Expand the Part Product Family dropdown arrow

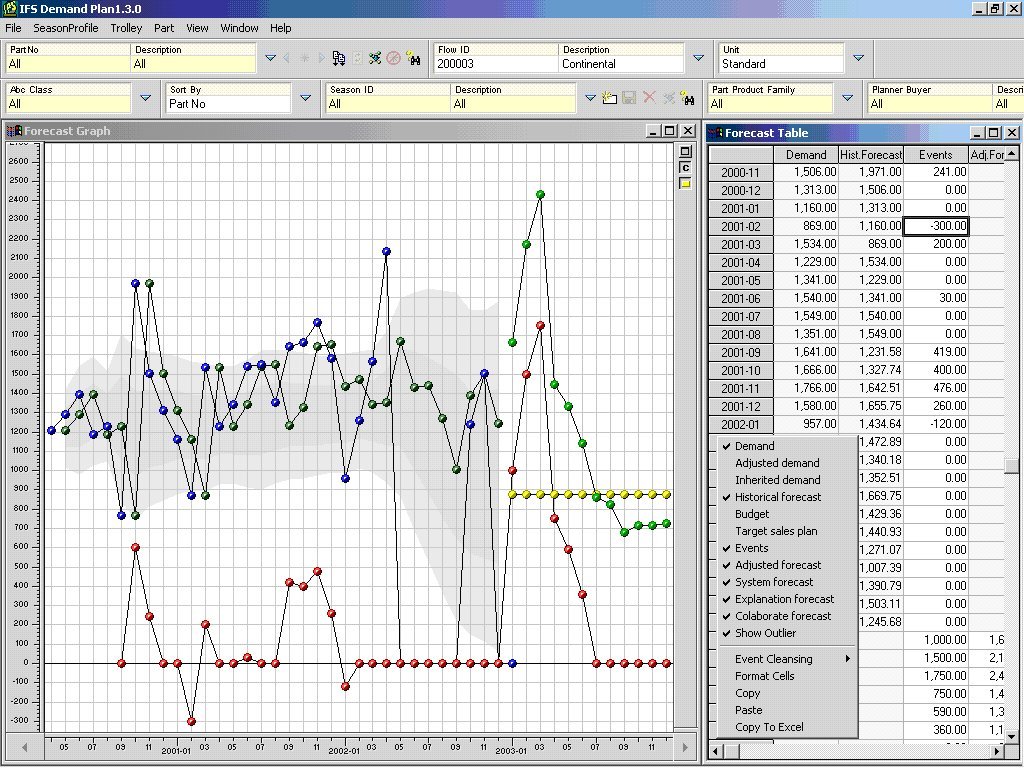[848, 98]
